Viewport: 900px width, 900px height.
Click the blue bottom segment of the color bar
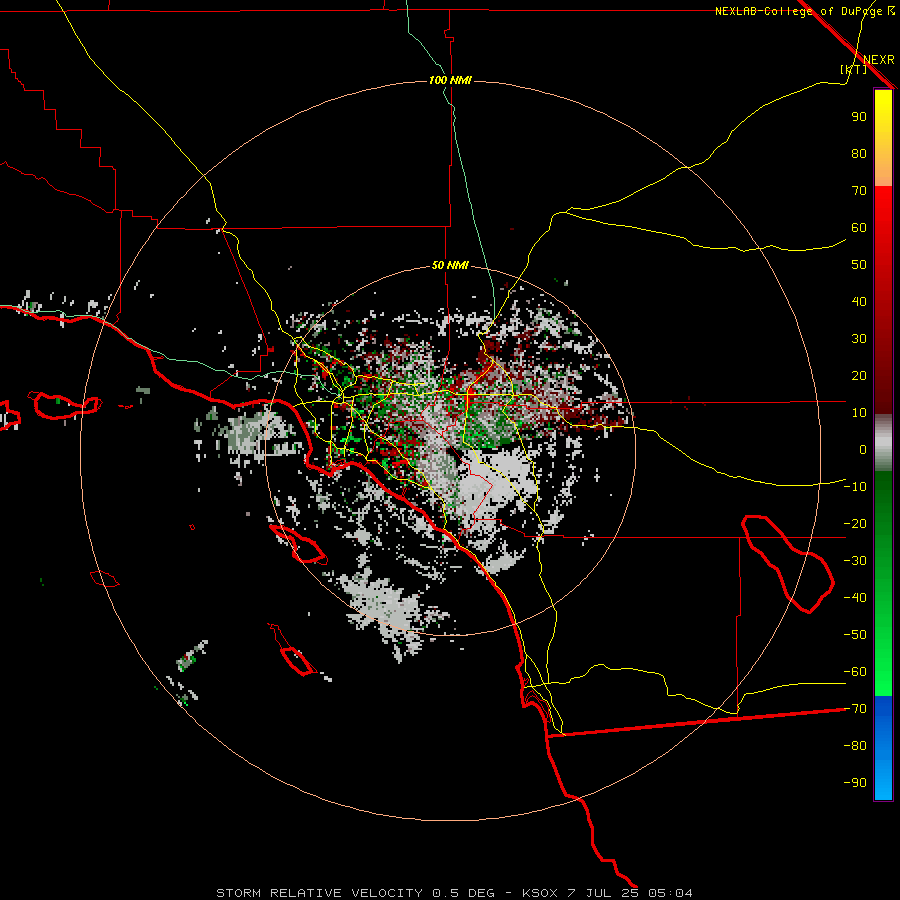[883, 748]
